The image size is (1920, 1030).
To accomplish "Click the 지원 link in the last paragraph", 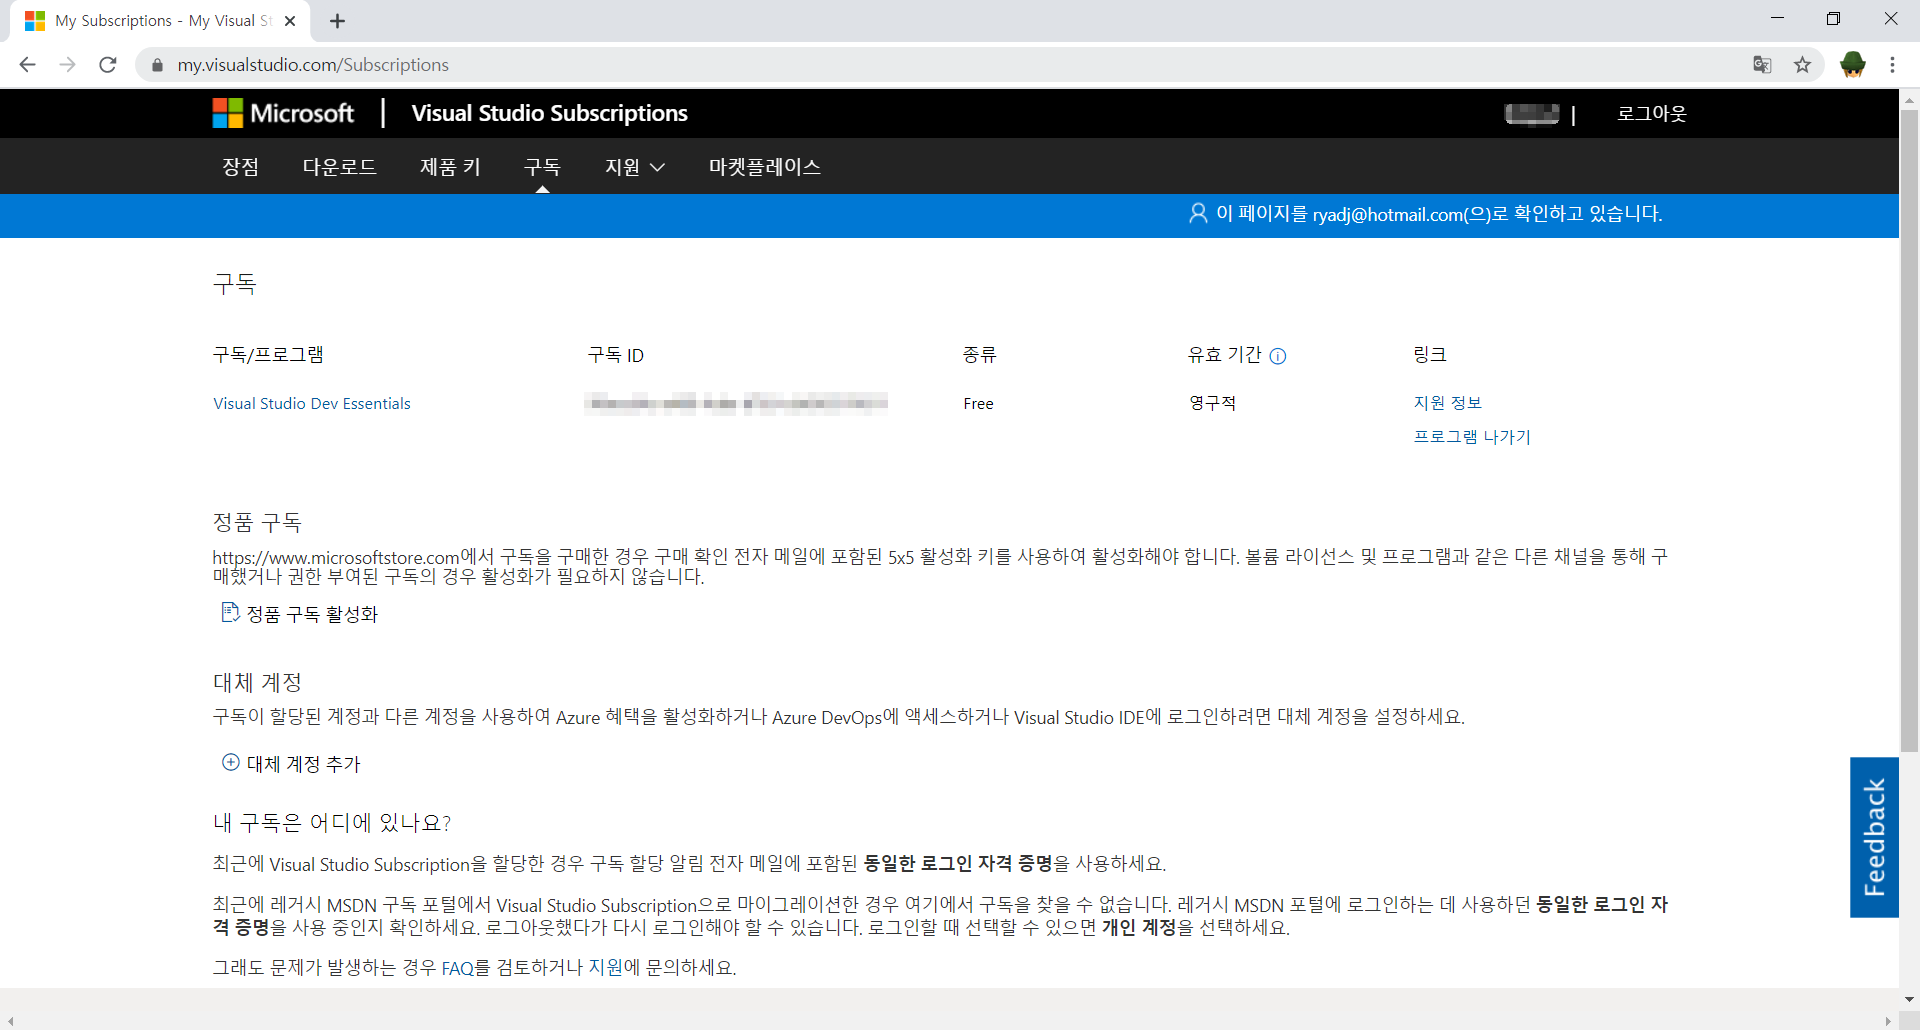I will click(x=605, y=968).
